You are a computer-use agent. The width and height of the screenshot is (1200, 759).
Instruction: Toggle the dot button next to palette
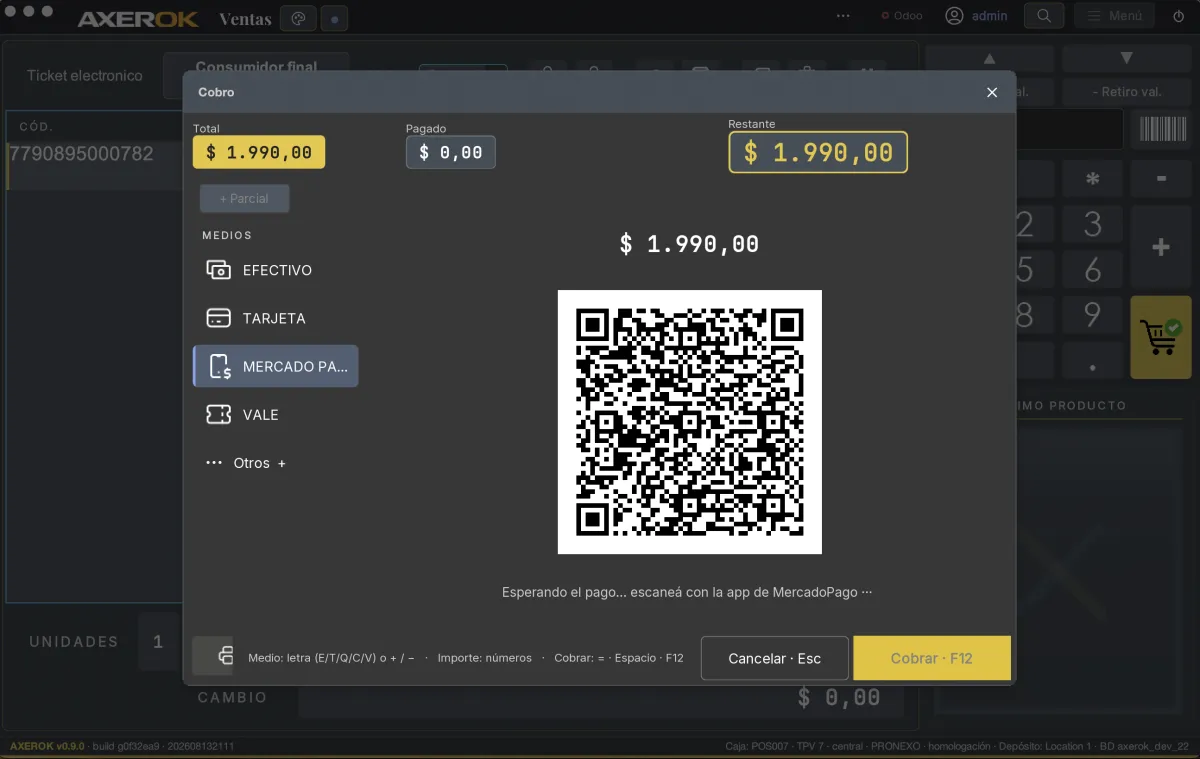[335, 18]
